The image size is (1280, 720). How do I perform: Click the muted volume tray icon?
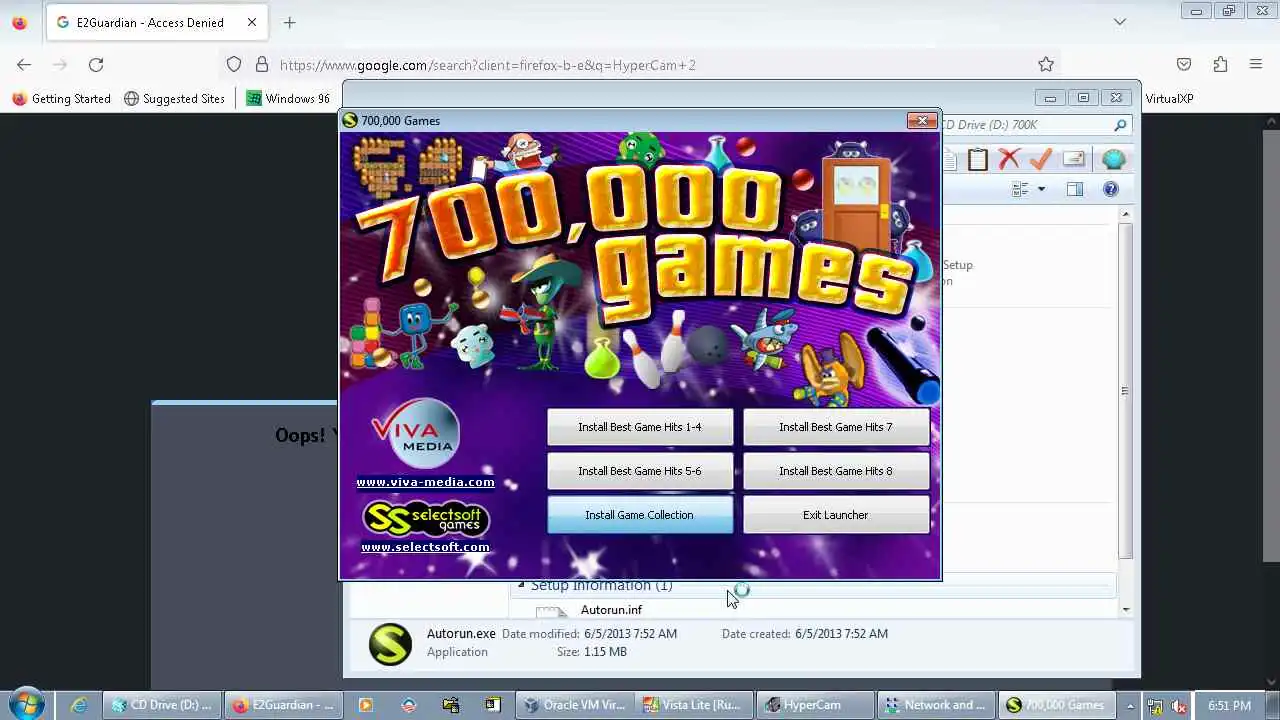[1177, 706]
